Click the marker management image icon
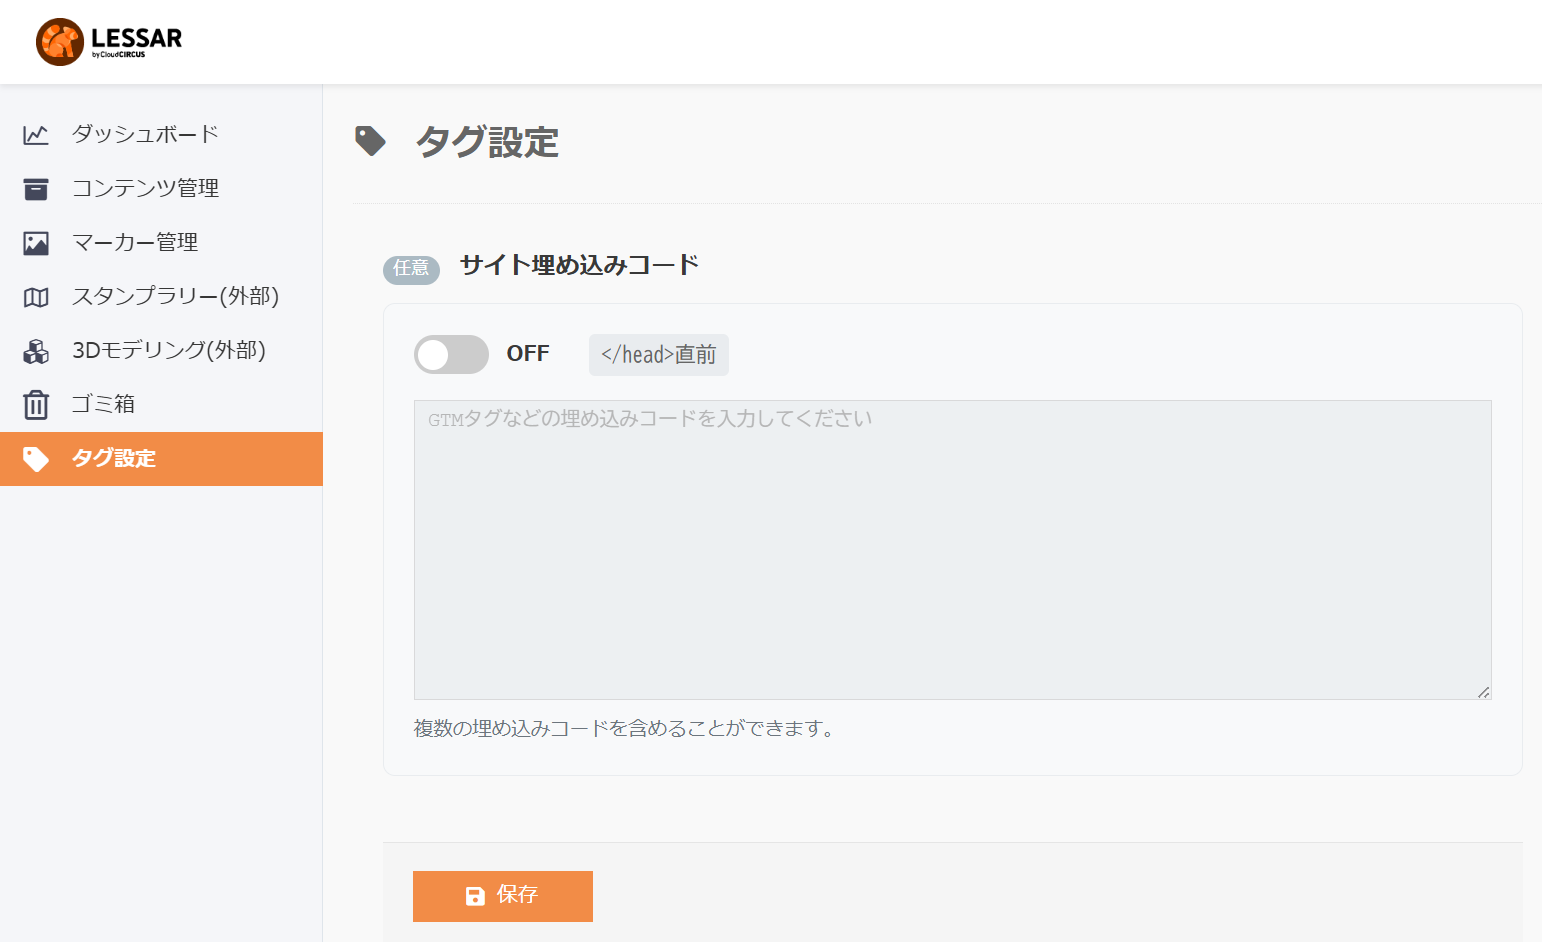 point(36,243)
